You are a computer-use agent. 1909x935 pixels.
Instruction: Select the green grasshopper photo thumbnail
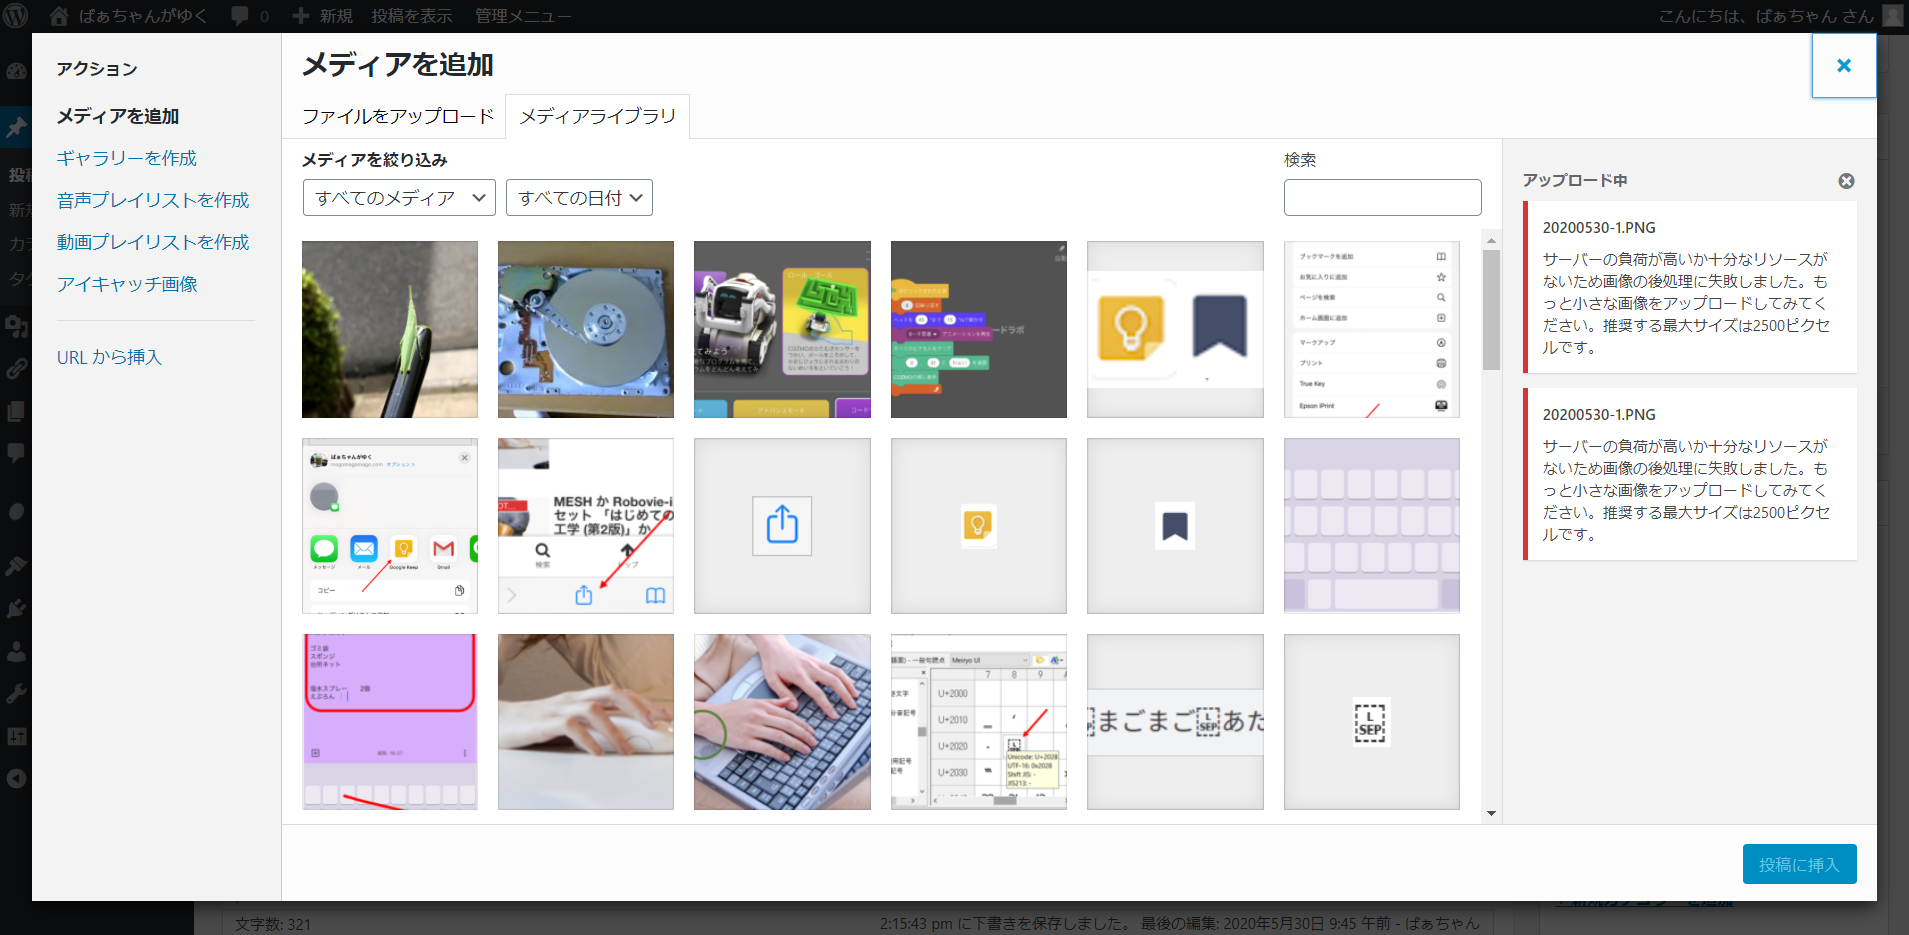[390, 329]
